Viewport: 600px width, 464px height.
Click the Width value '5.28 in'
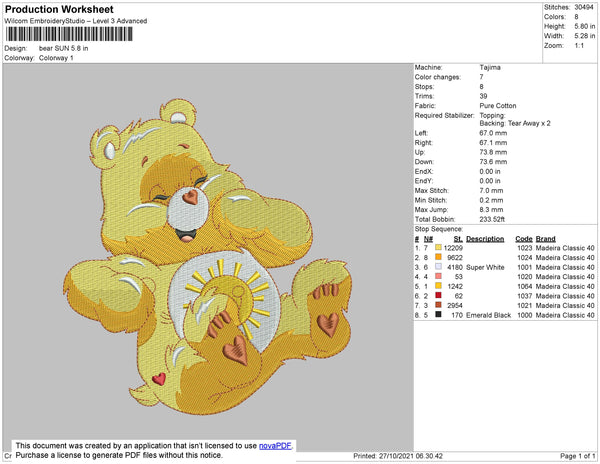coord(584,36)
